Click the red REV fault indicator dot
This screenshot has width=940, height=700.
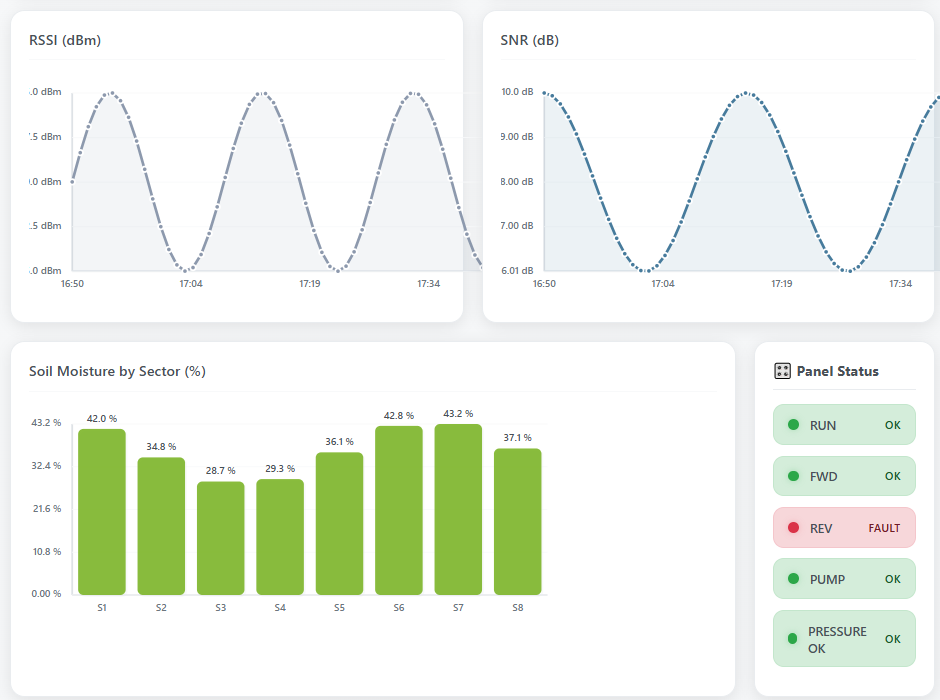(794, 527)
